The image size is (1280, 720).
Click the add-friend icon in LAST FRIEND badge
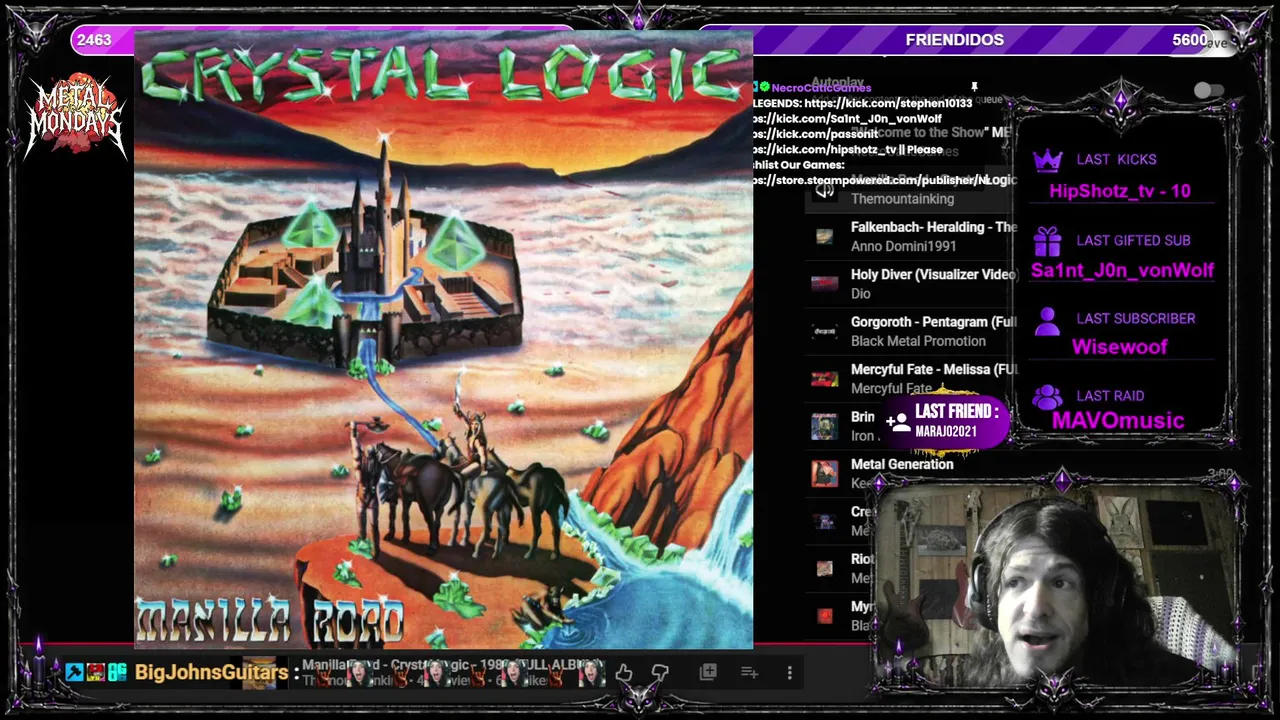click(898, 422)
